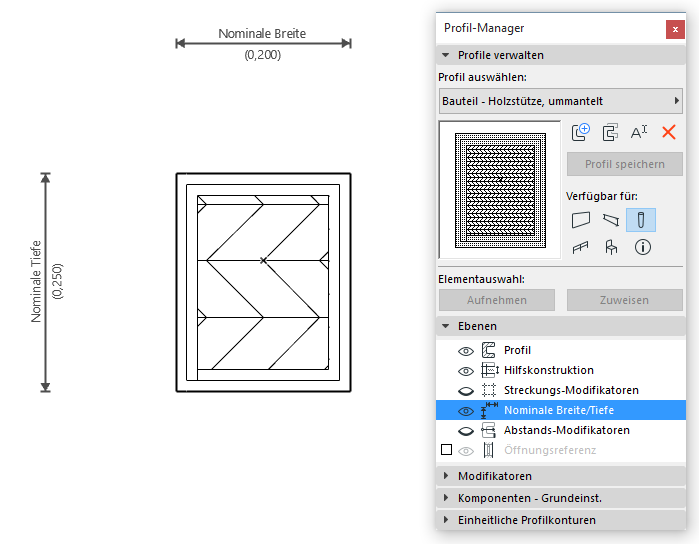
Task: Hide the Profil layer via eye
Action: click(x=466, y=351)
